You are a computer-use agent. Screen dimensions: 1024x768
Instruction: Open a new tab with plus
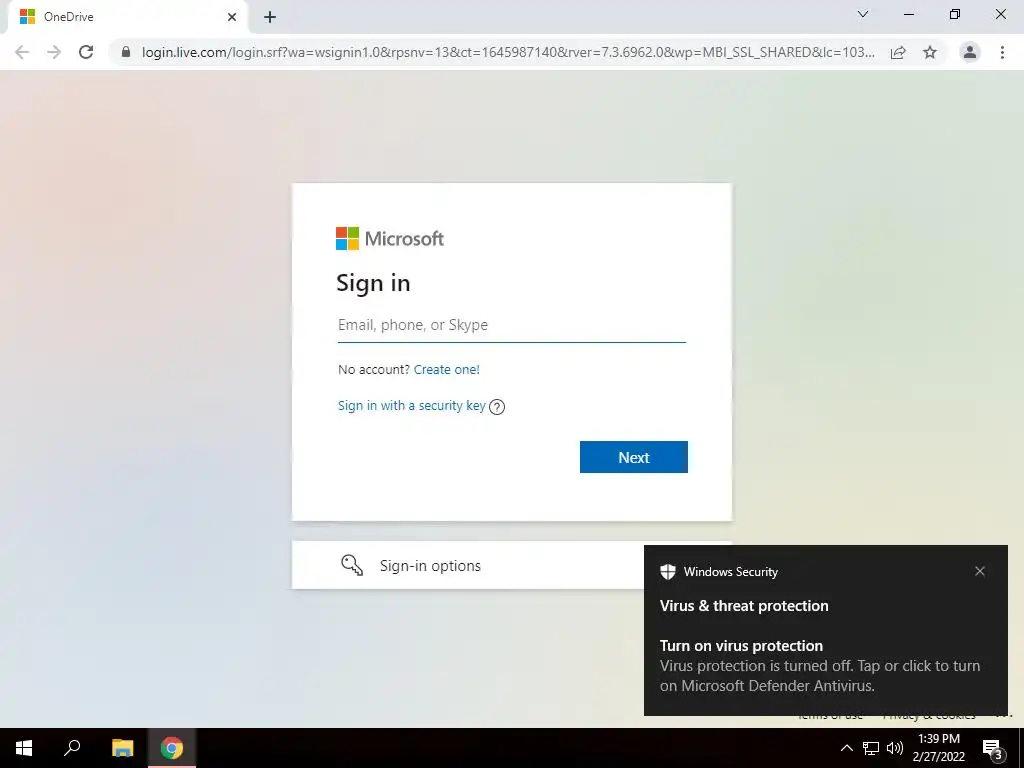[270, 17]
